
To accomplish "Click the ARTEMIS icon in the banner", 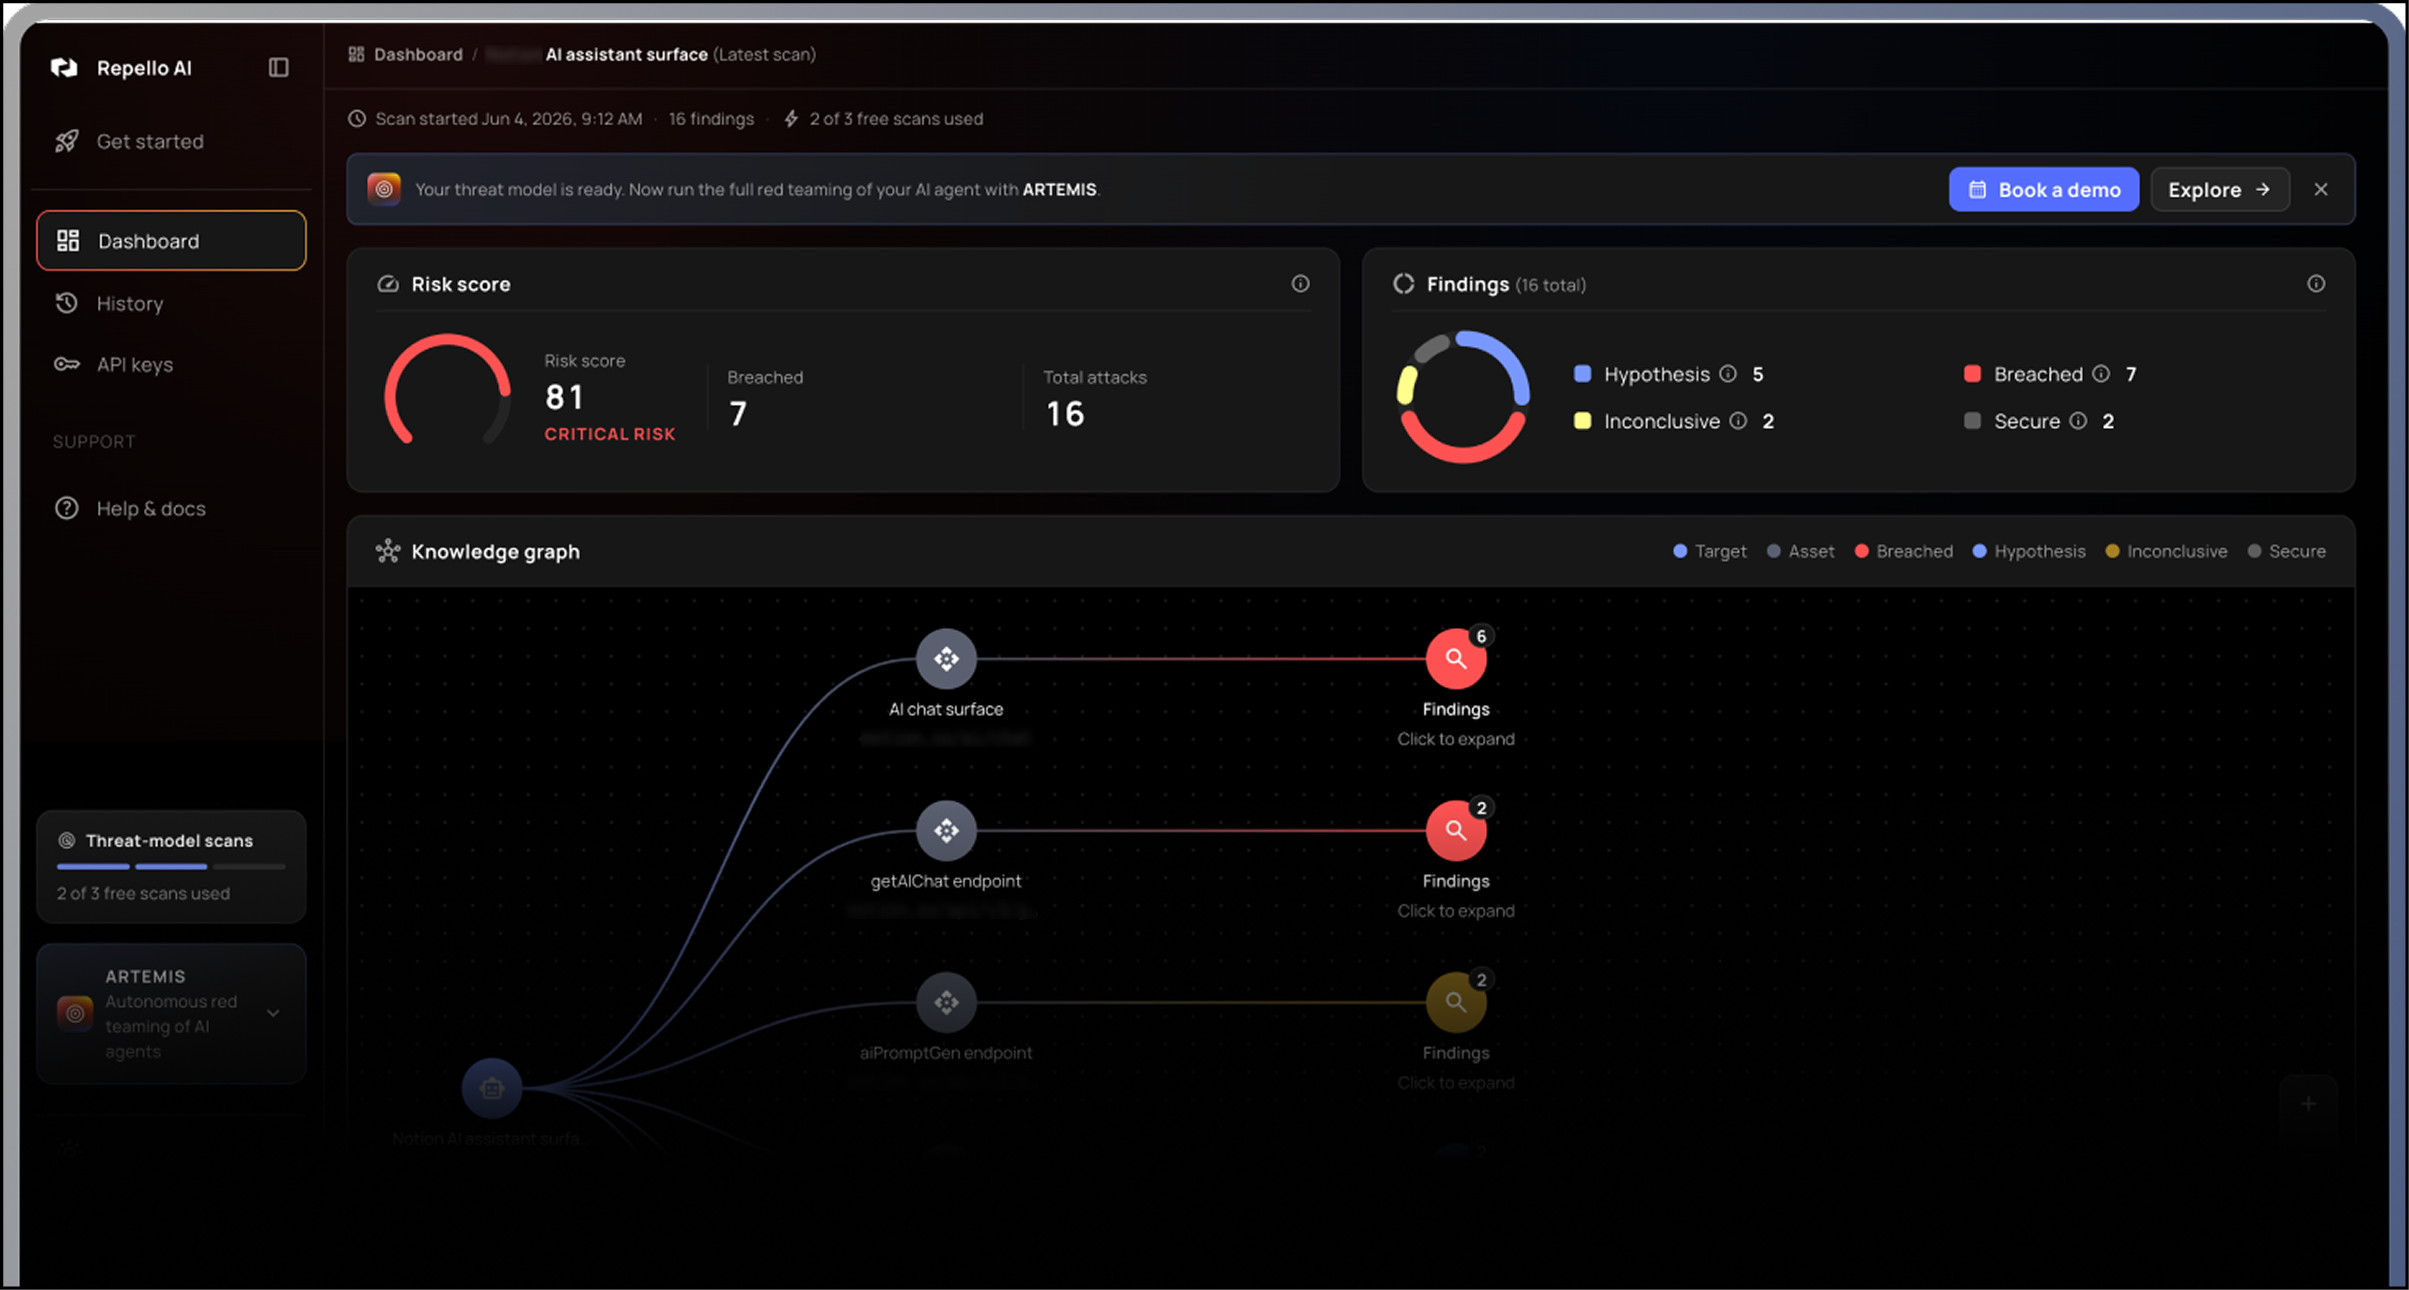I will (384, 189).
